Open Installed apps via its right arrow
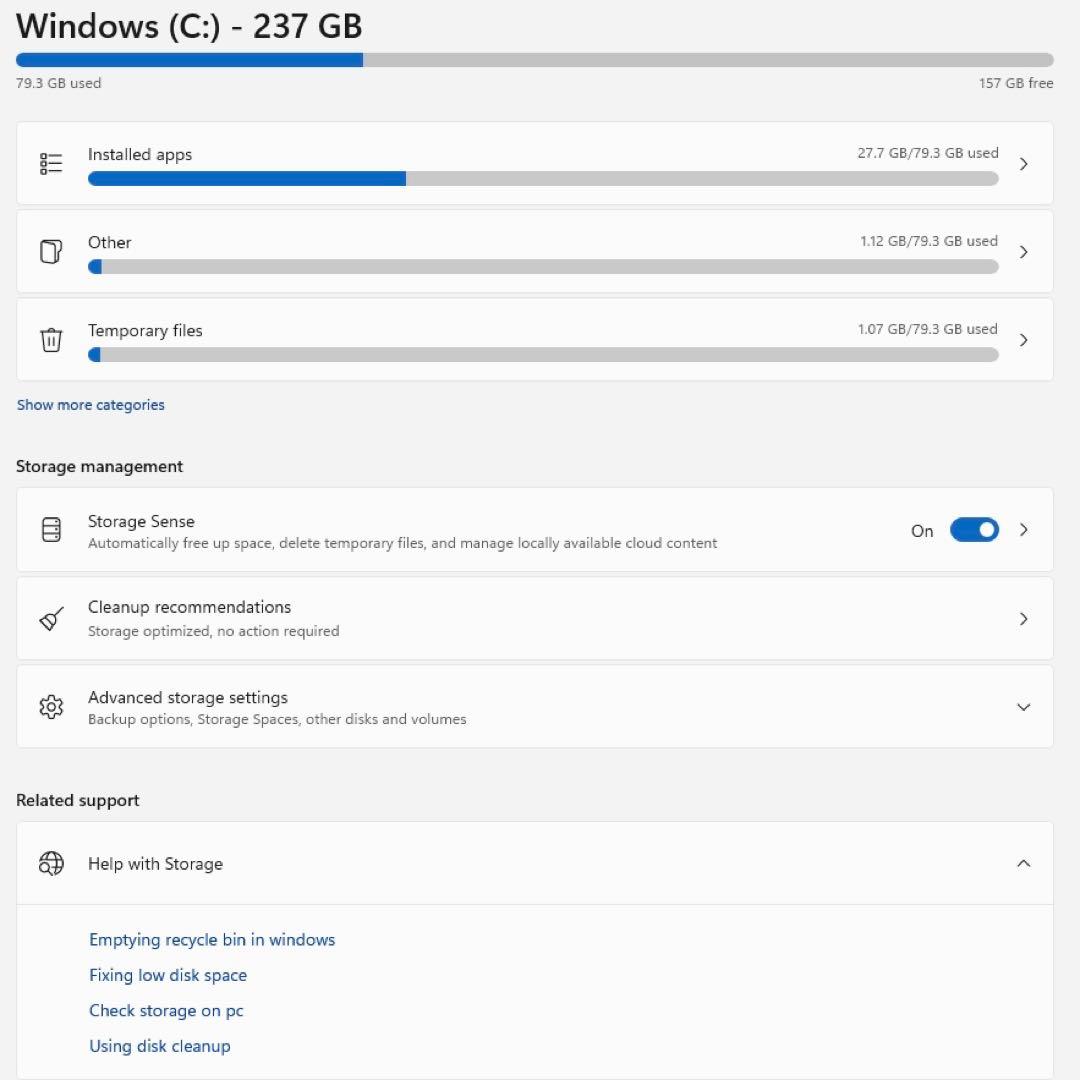This screenshot has width=1080, height=1080. coord(1023,163)
